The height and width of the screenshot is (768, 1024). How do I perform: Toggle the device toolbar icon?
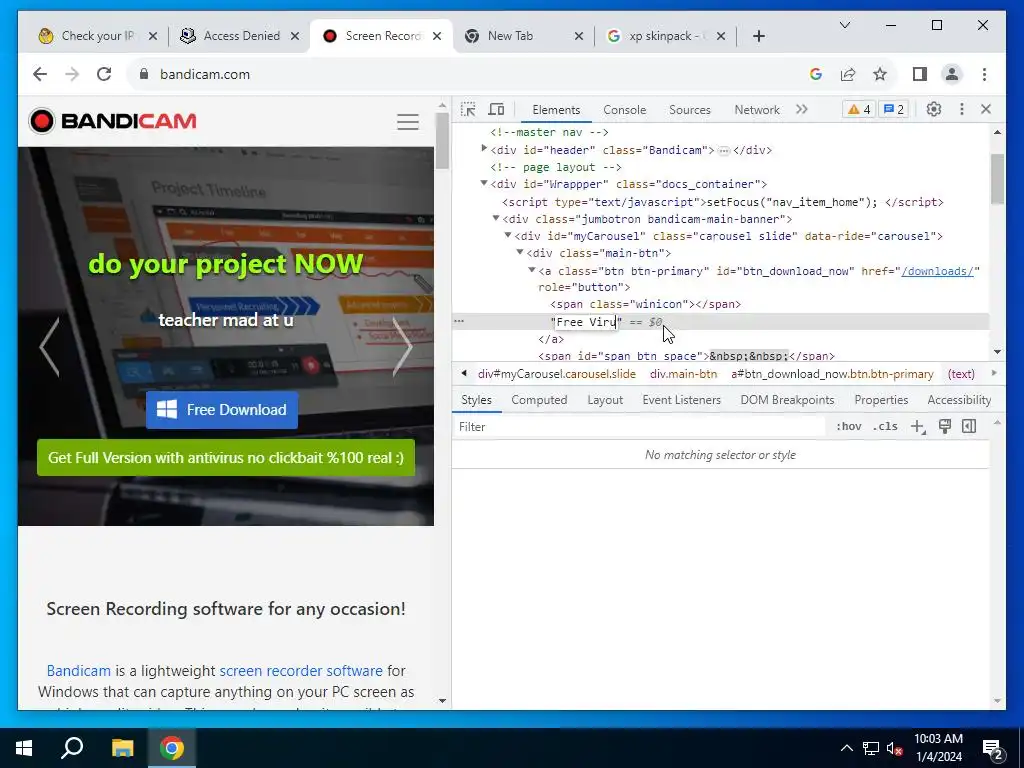coord(496,110)
